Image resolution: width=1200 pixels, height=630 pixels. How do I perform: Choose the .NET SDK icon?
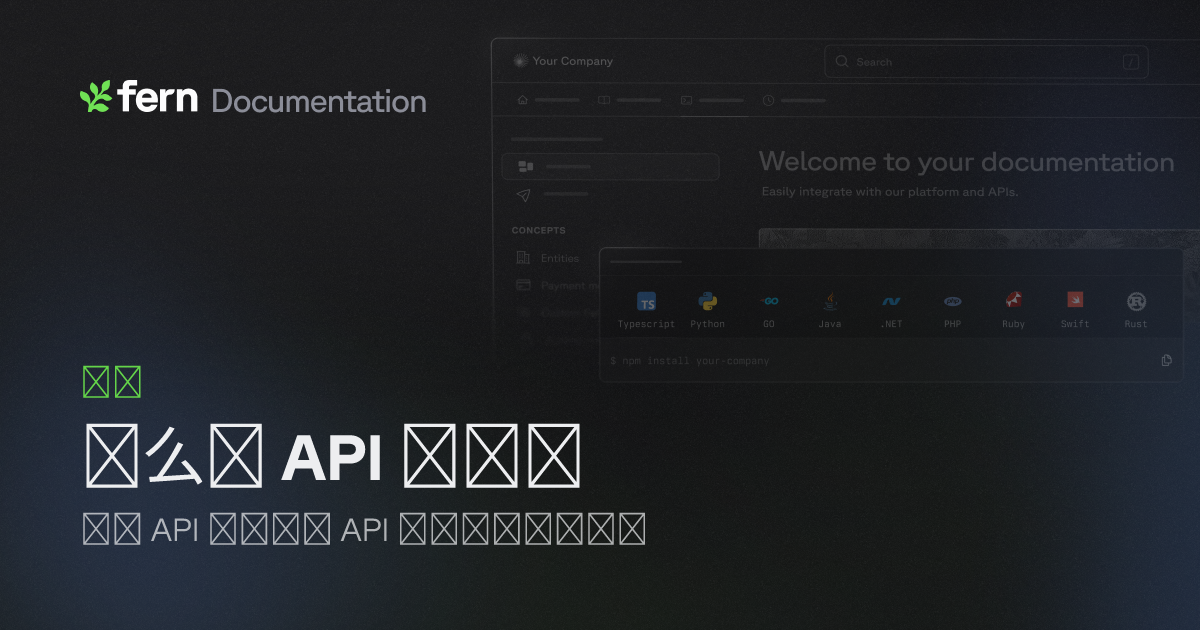tap(891, 301)
